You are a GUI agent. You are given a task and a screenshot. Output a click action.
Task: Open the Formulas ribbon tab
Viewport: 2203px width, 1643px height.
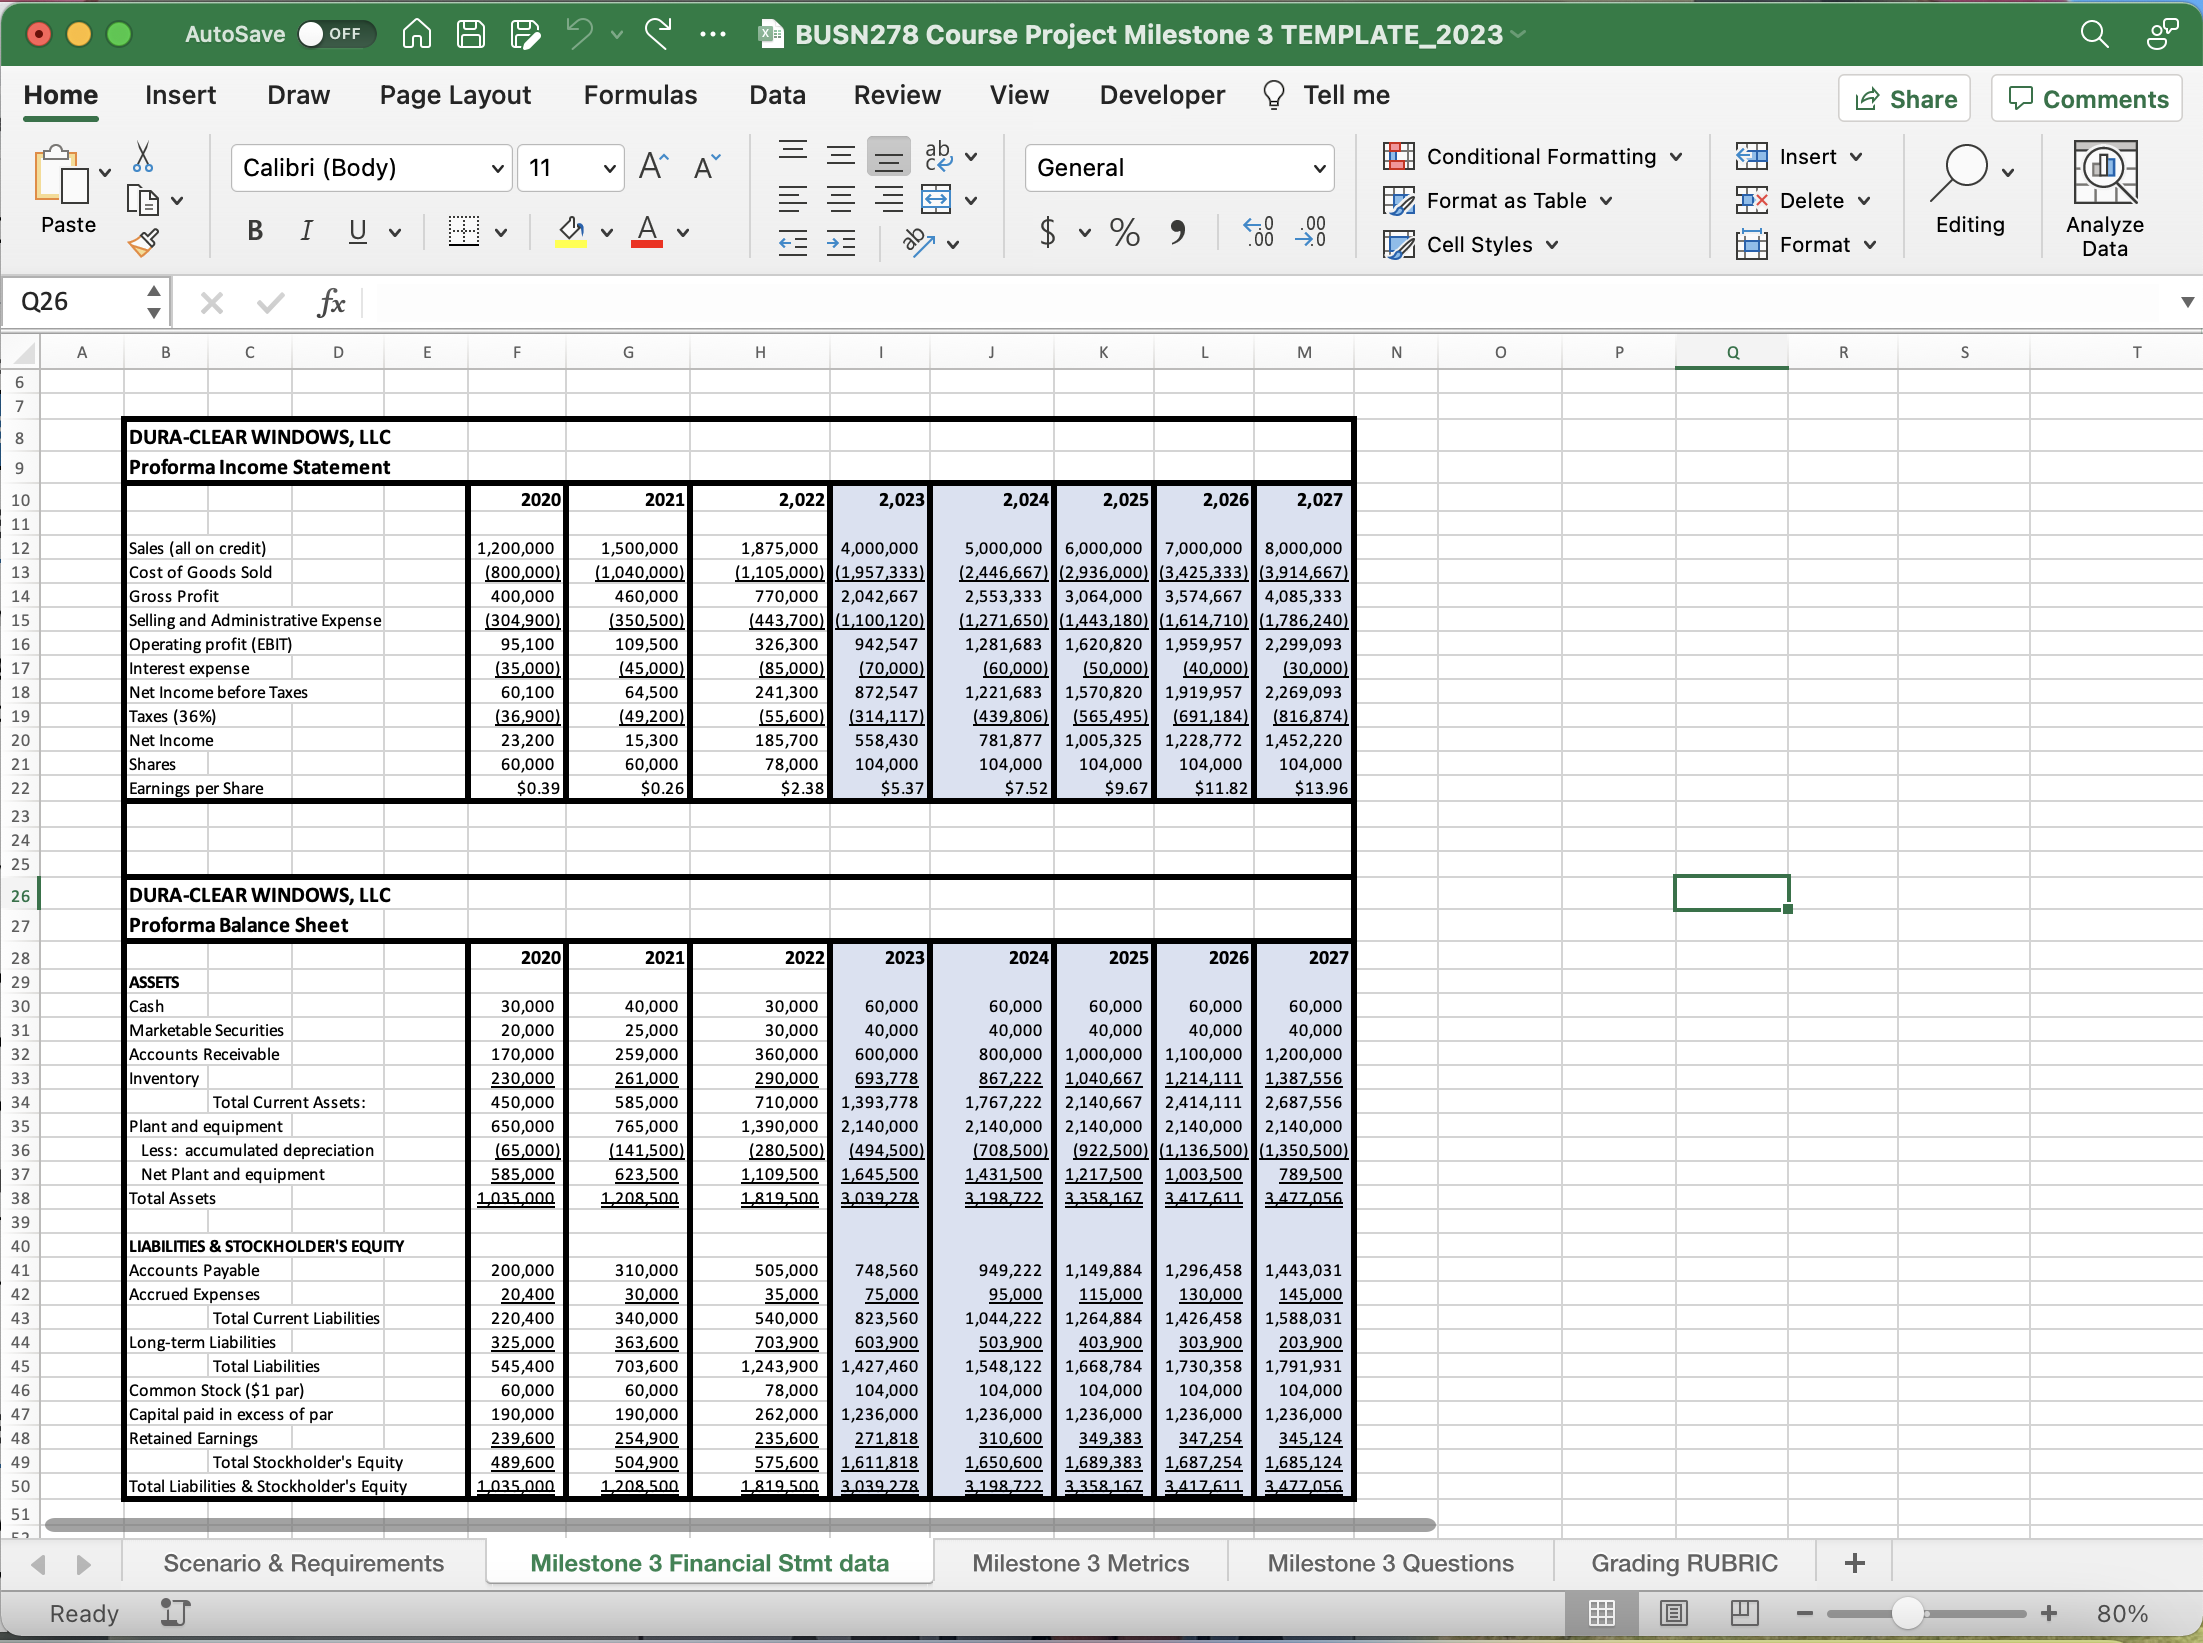click(x=640, y=95)
